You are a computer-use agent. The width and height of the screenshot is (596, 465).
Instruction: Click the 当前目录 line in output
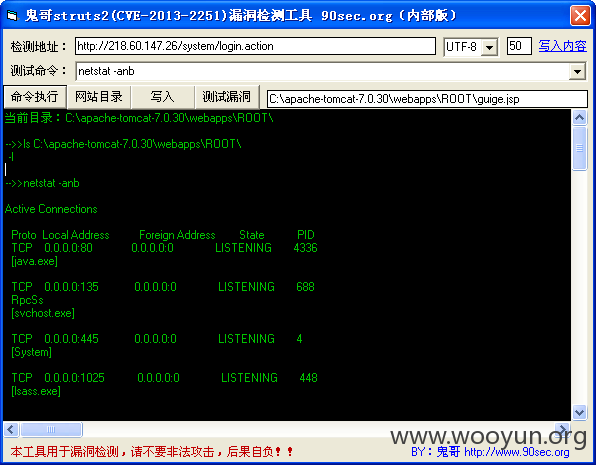[x=139, y=118]
